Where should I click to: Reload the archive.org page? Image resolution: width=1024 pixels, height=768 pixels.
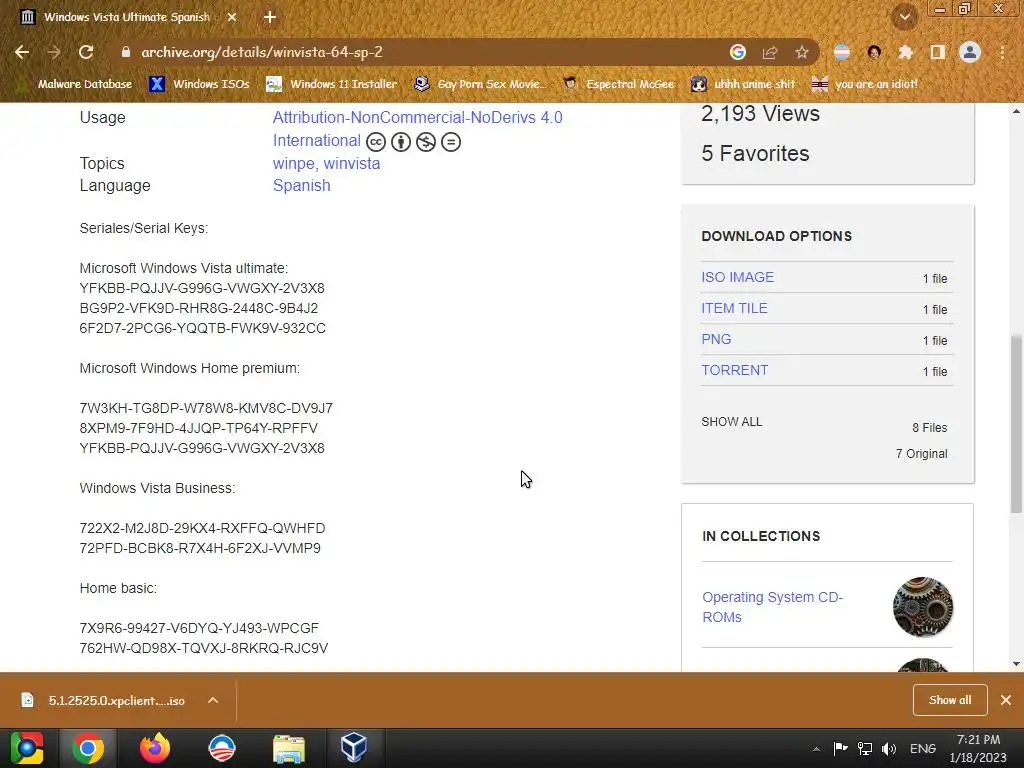(x=86, y=52)
